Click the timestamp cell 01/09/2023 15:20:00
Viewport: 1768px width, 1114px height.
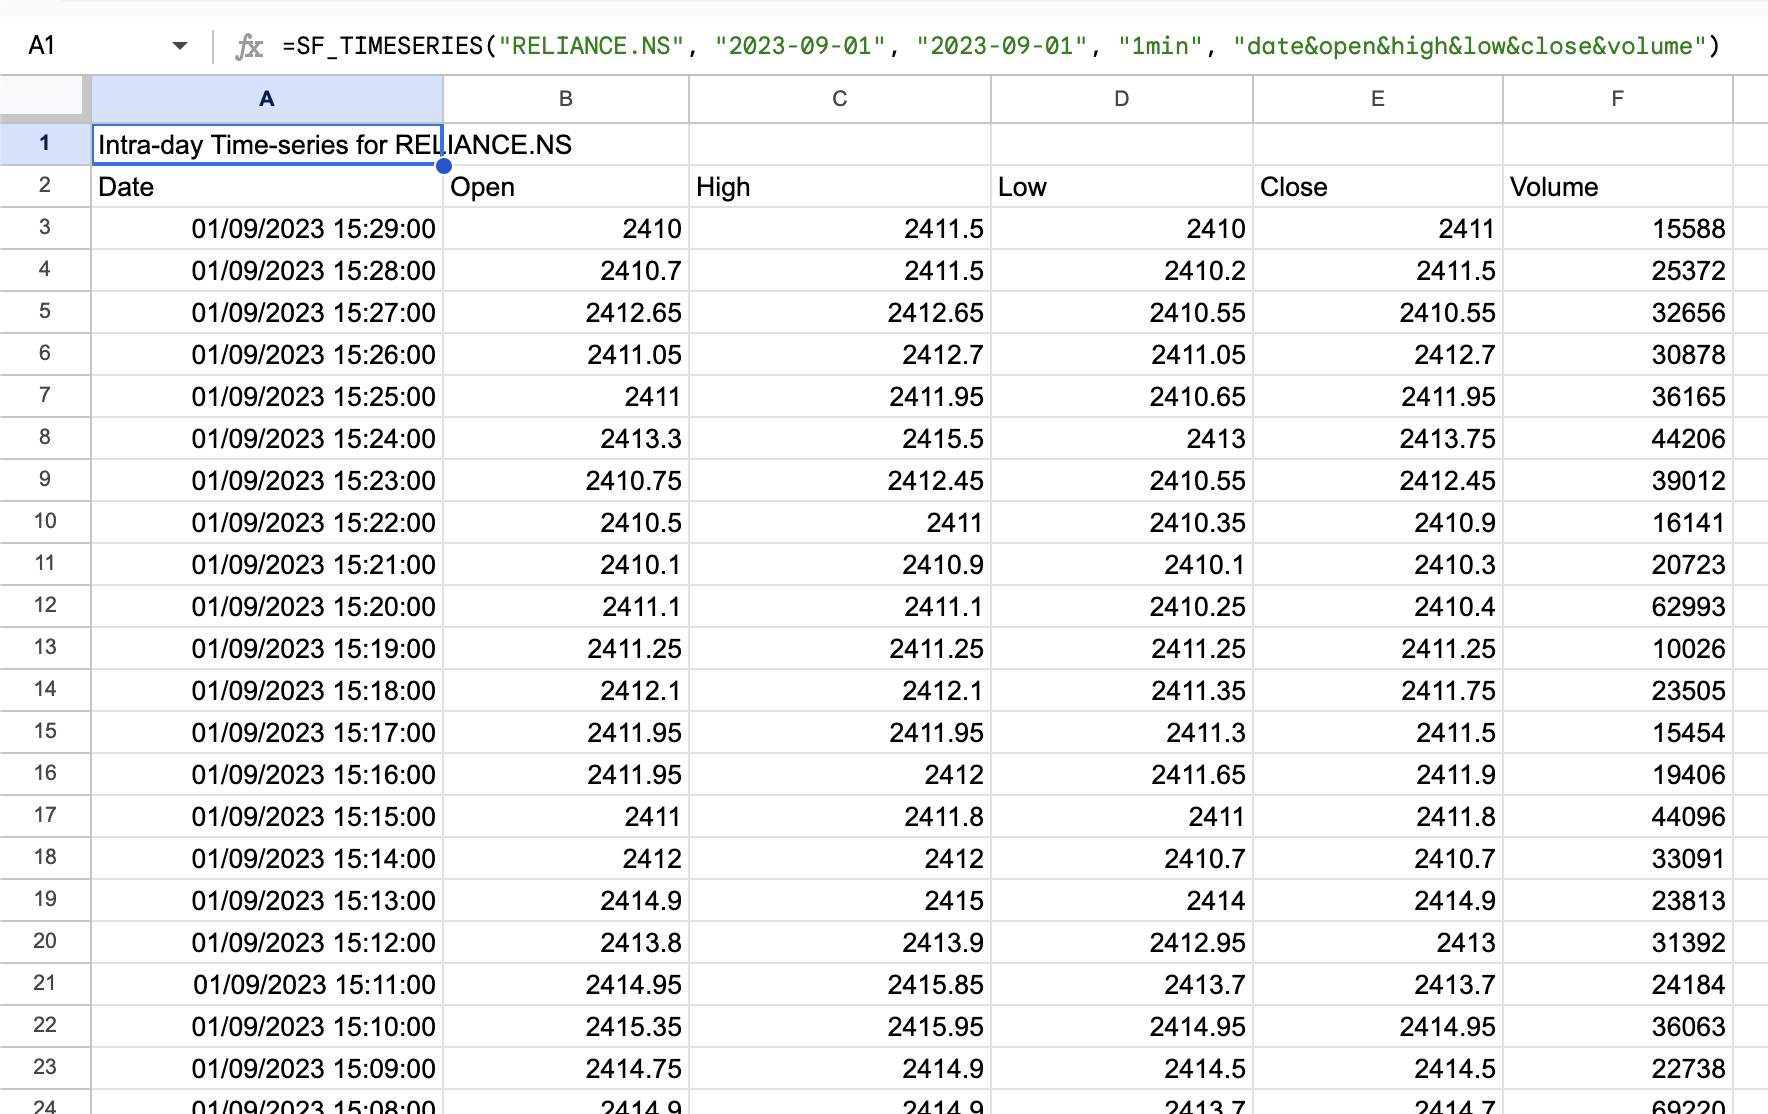coord(266,606)
